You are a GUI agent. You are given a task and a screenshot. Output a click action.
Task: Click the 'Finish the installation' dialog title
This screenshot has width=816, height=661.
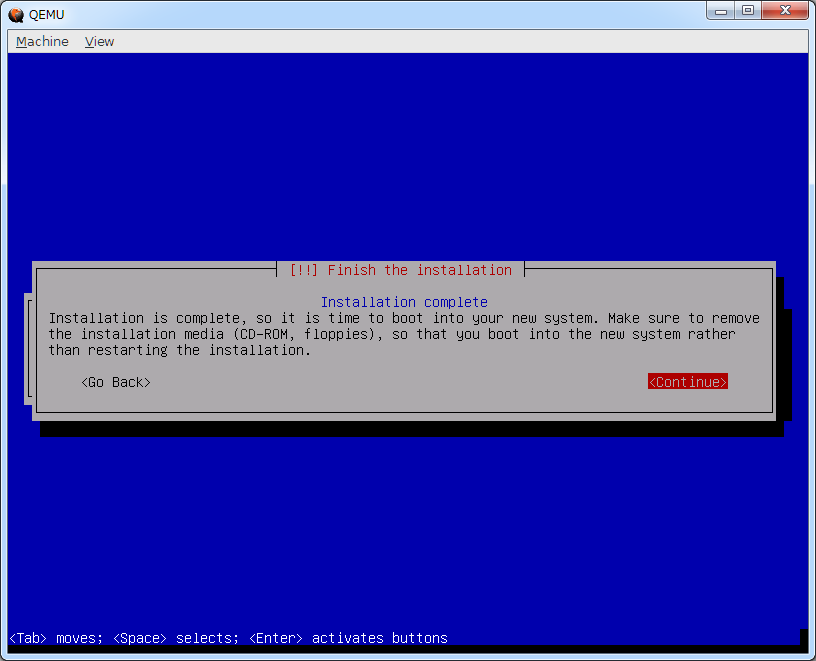click(x=401, y=270)
